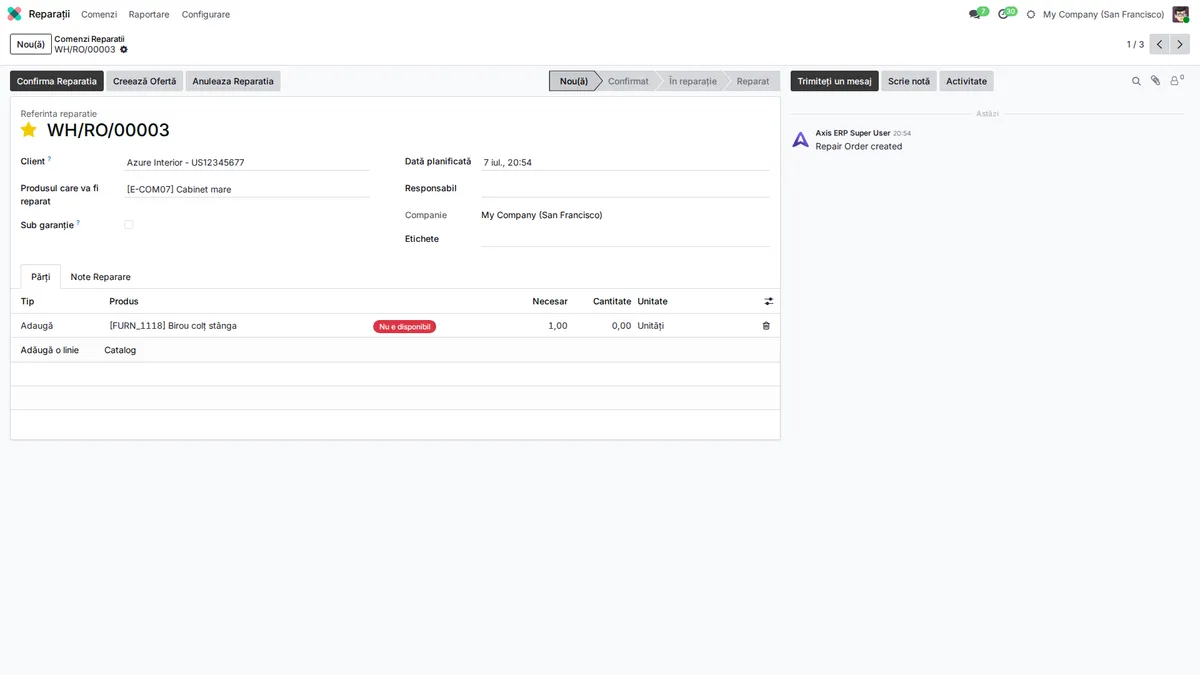The width and height of the screenshot is (1200, 675).
Task: Open the Client dropdown field
Action: pyautogui.click(x=247, y=162)
